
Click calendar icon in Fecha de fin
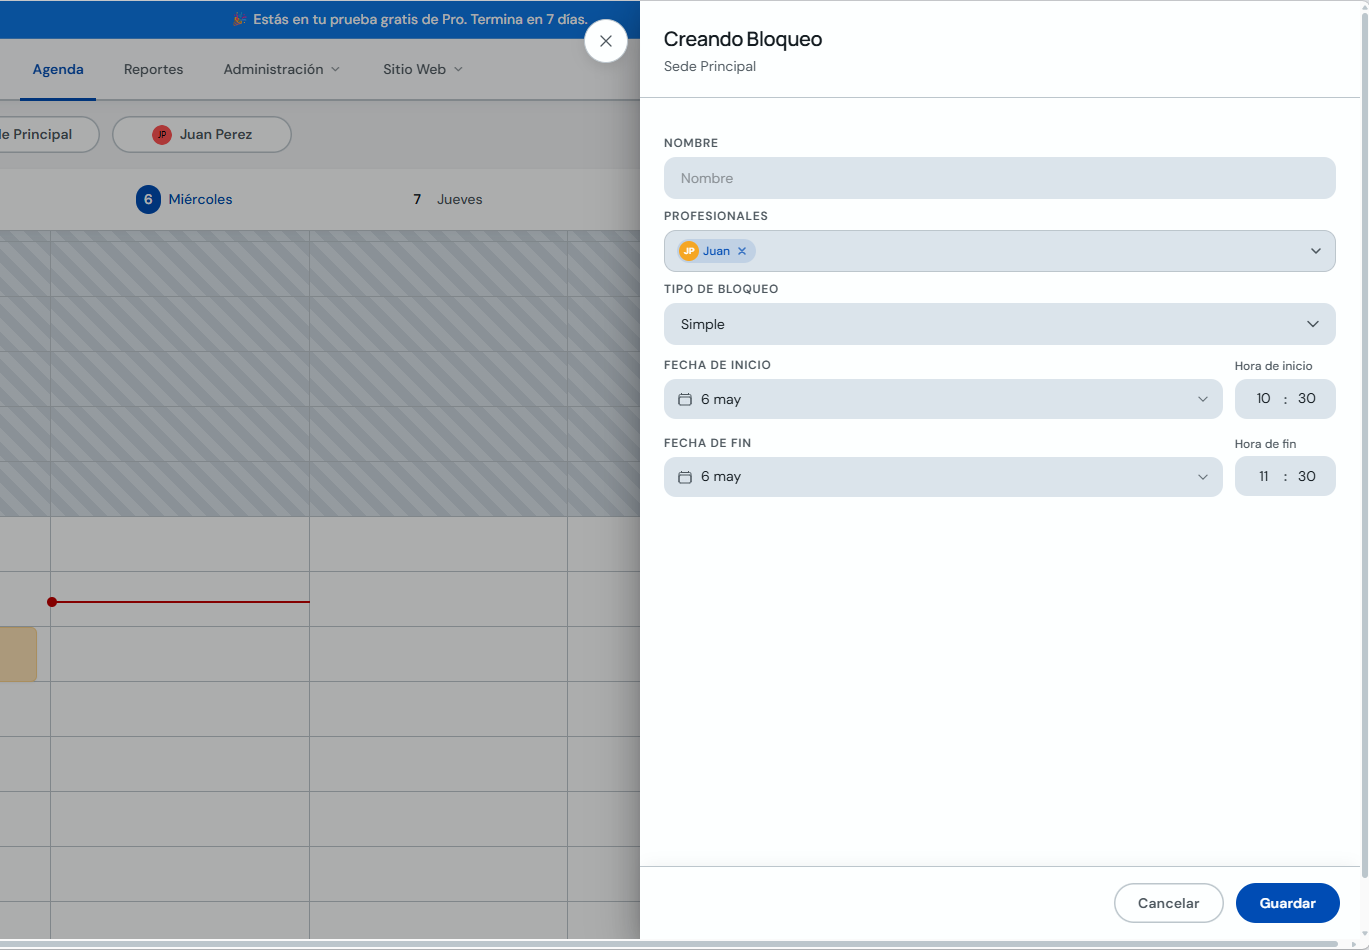(685, 477)
